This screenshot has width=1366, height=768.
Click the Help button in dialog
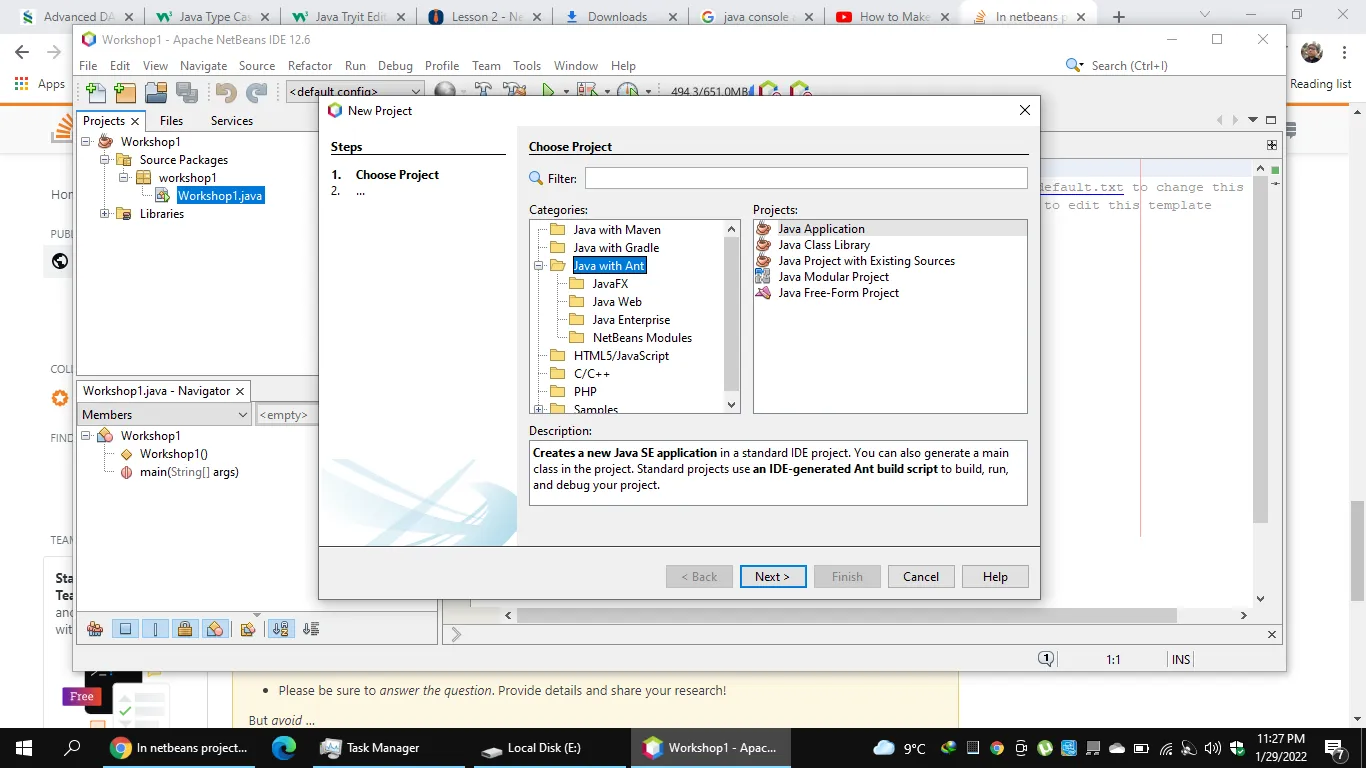point(995,577)
